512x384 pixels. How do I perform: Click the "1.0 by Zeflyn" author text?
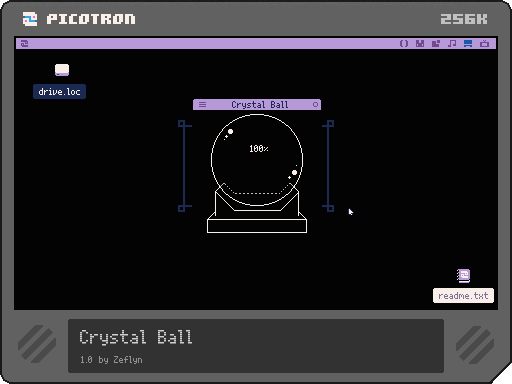[111, 360]
